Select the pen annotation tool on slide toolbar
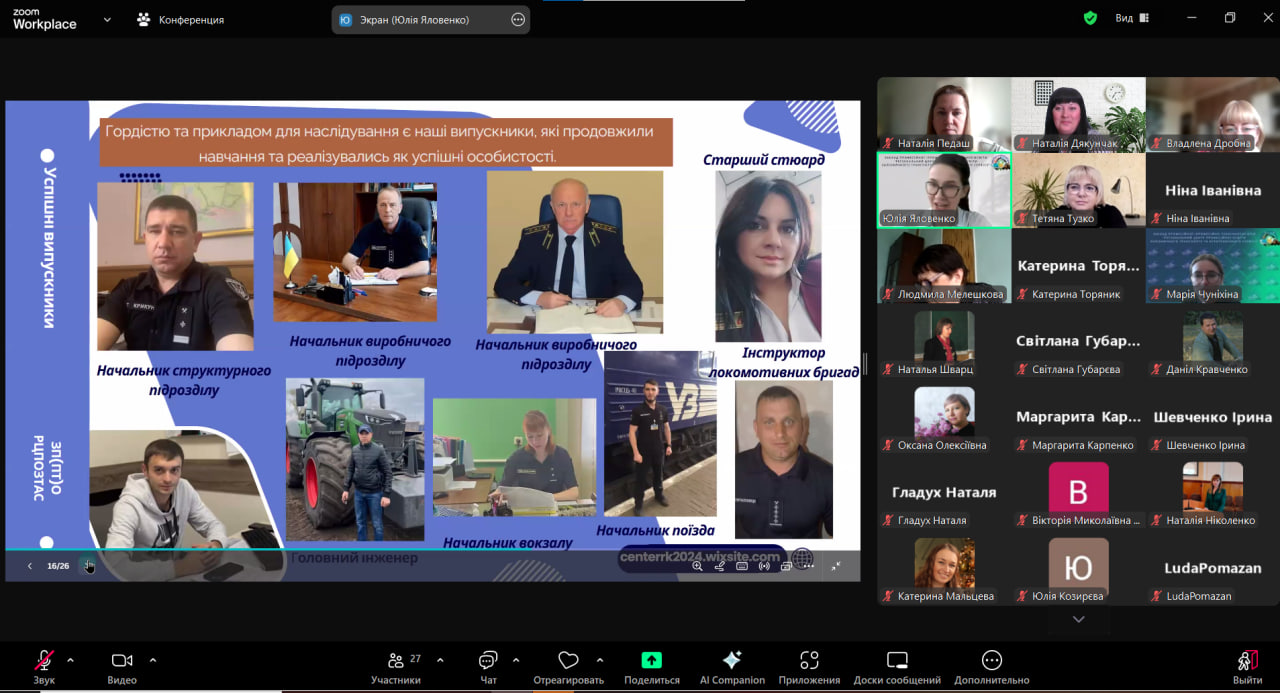The width and height of the screenshot is (1280, 693). [720, 566]
